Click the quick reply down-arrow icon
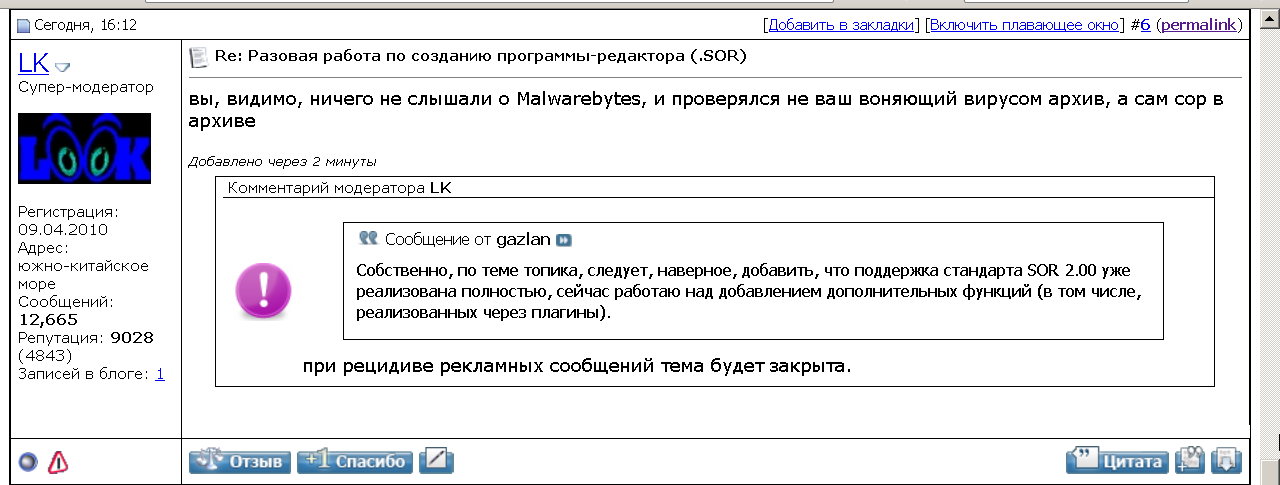The height and width of the screenshot is (485, 1280). (1226, 461)
